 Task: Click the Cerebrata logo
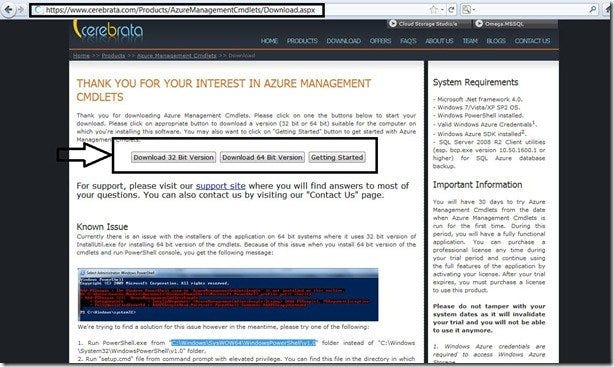pos(108,30)
